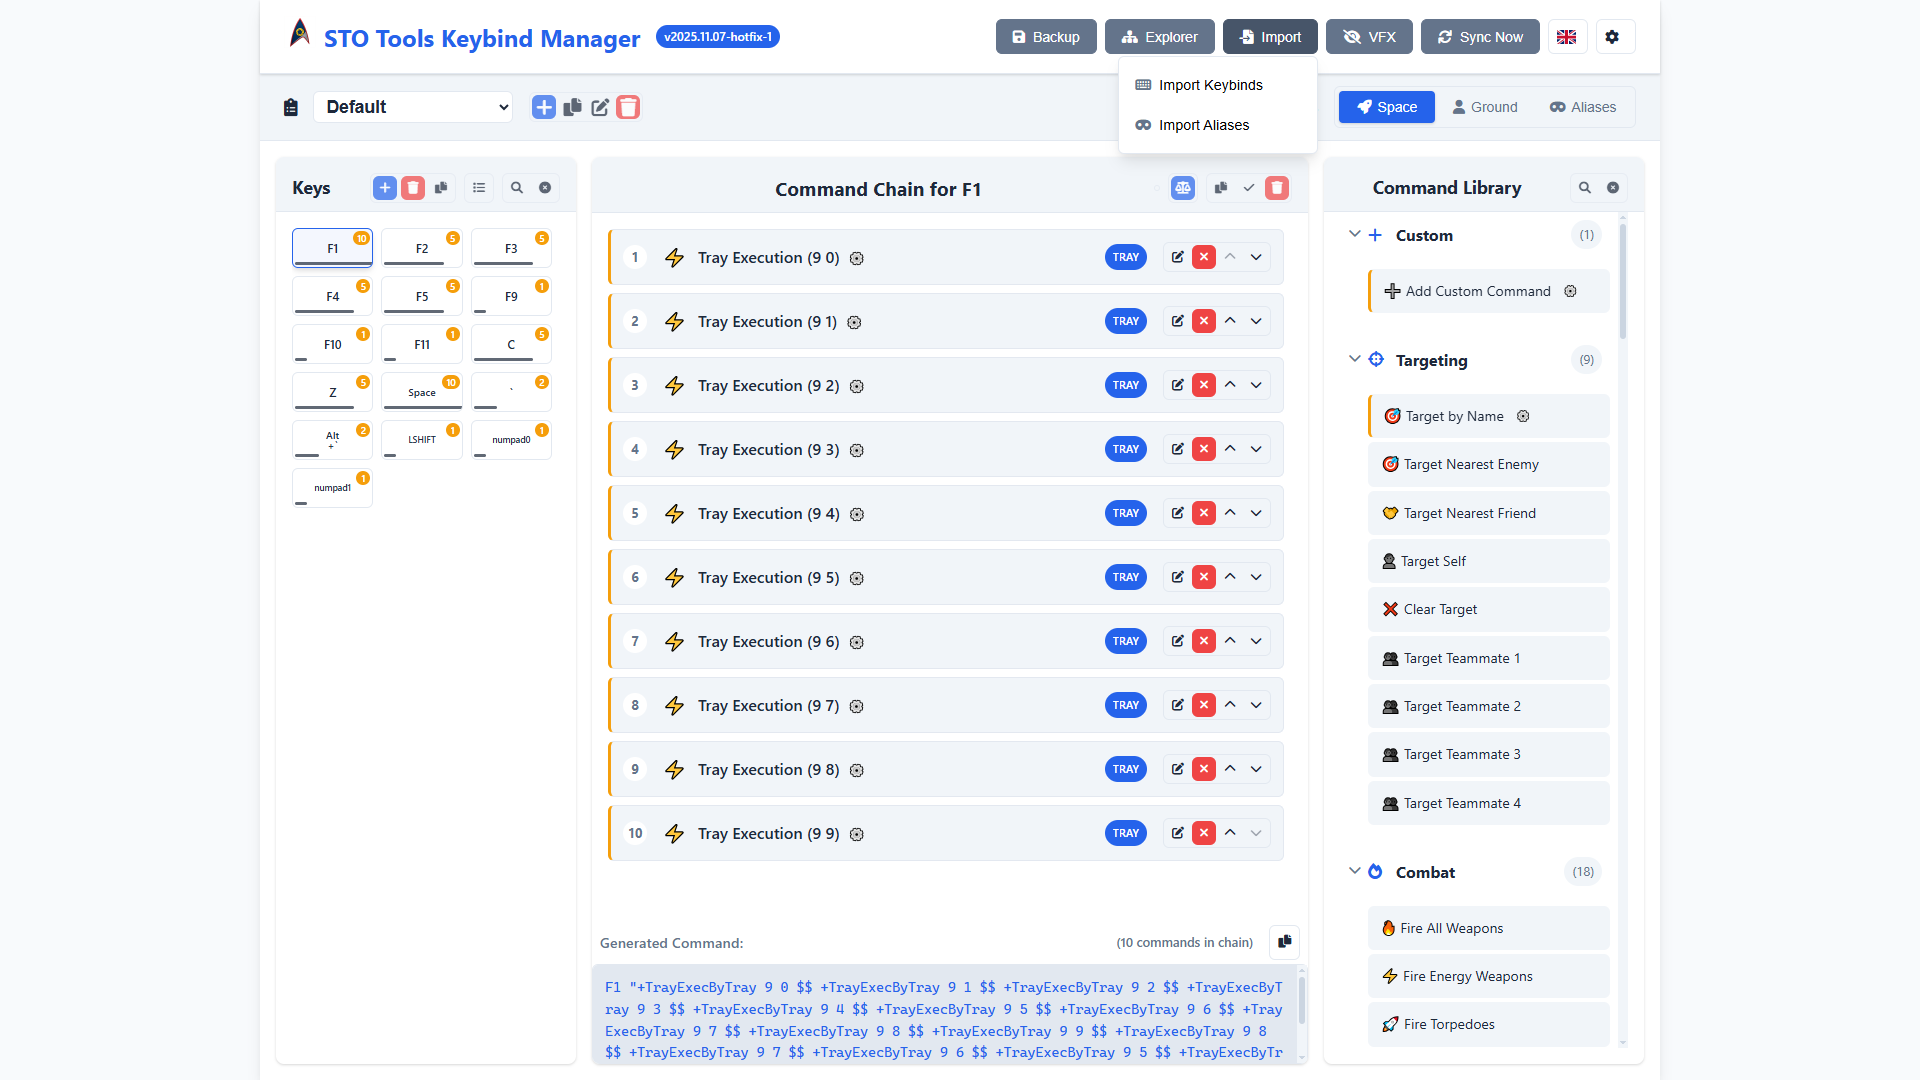Image resolution: width=1920 pixels, height=1080 pixels.
Task: Select the Space key in the key grid
Action: (422, 392)
